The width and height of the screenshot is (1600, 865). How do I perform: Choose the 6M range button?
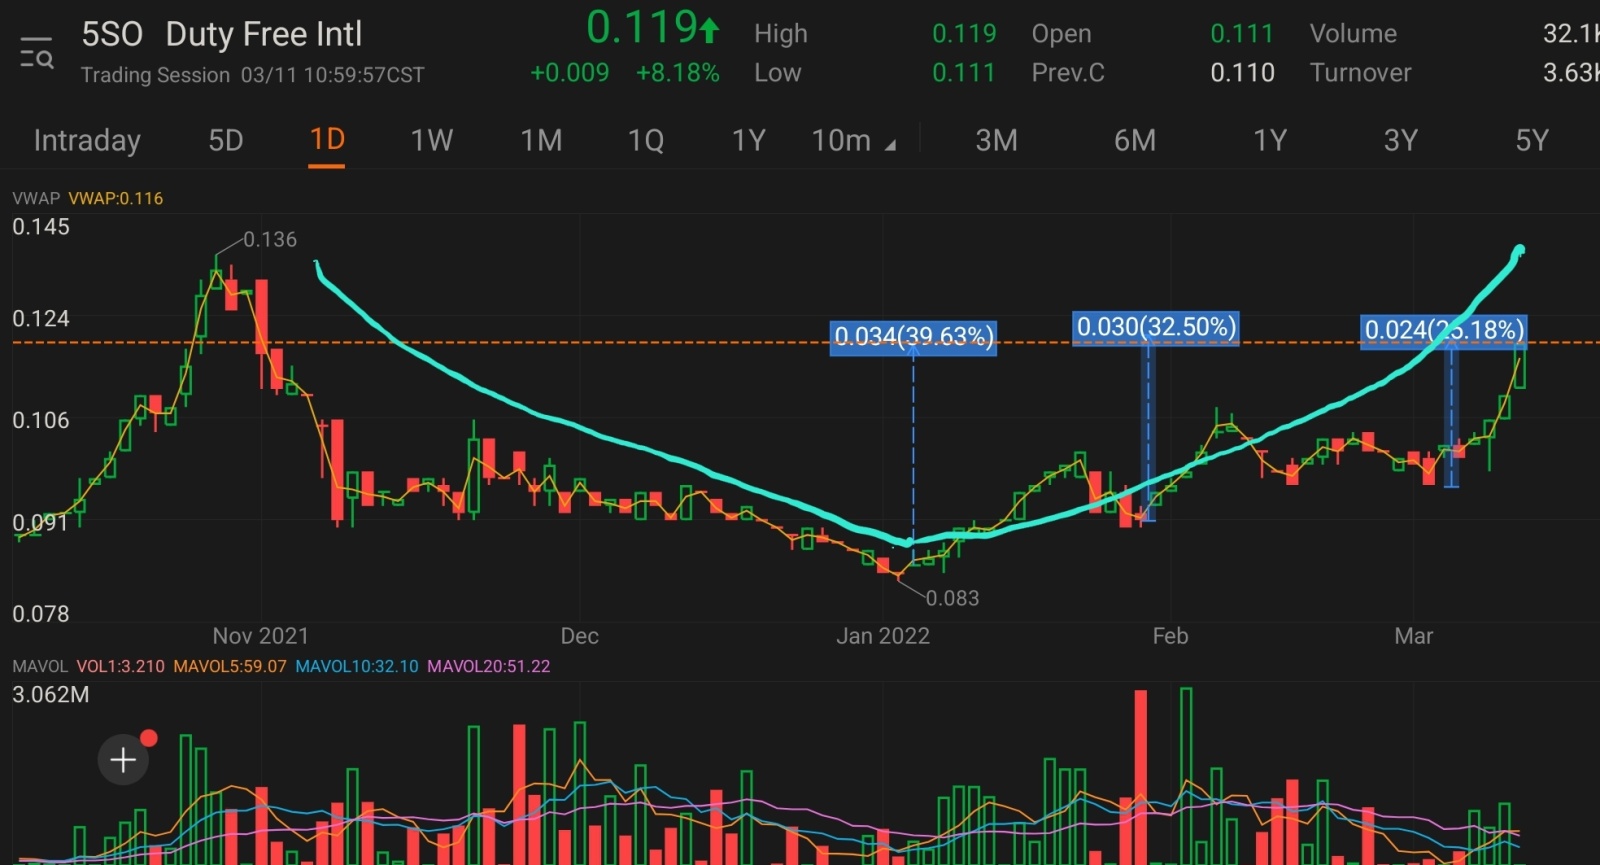point(1135,141)
